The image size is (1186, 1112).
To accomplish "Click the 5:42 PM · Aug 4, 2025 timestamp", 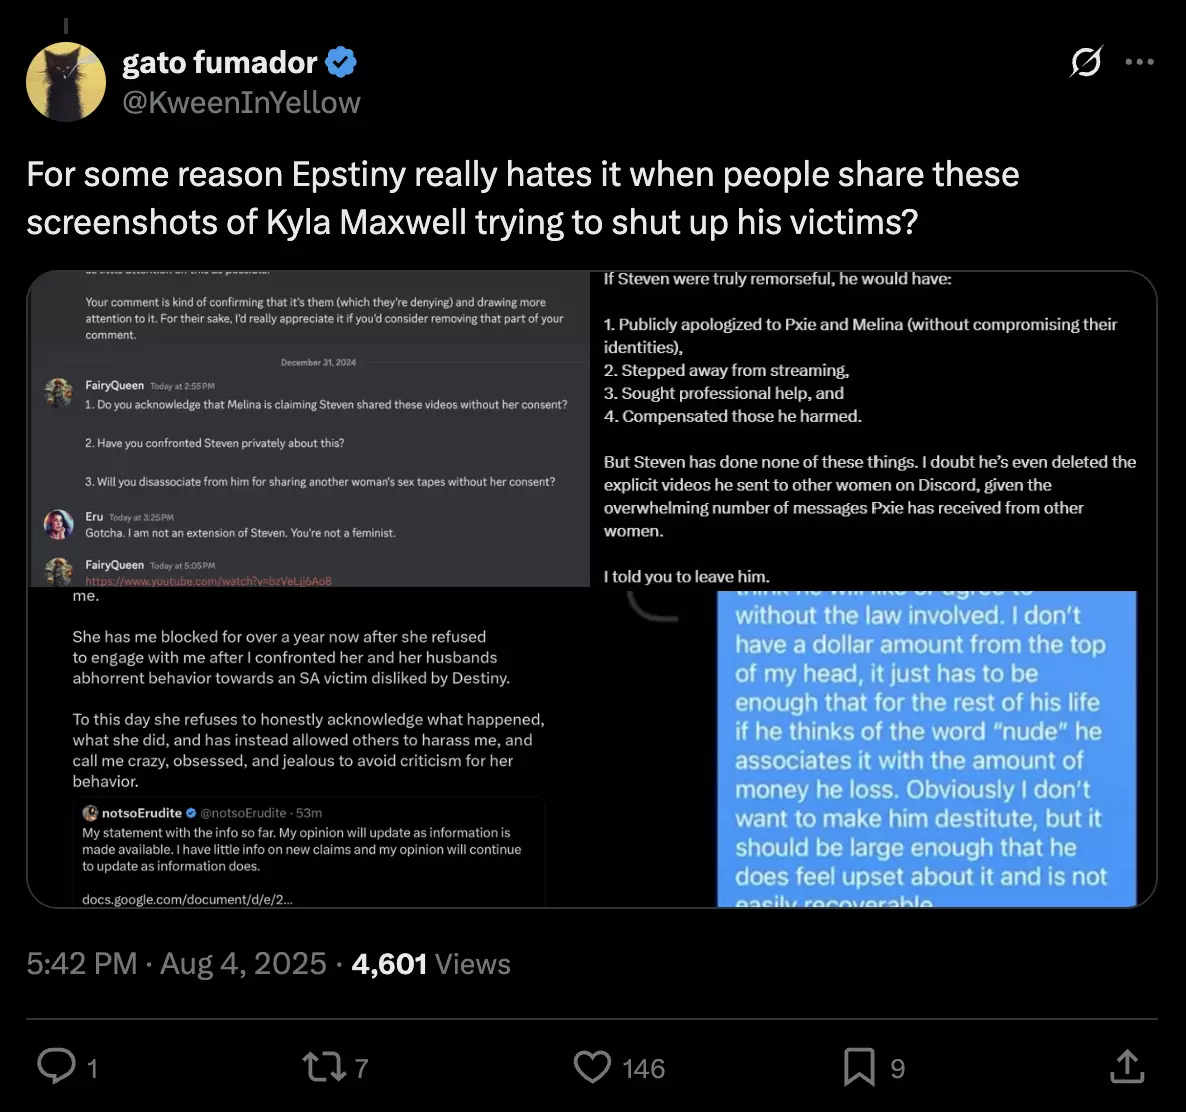I will [x=176, y=963].
